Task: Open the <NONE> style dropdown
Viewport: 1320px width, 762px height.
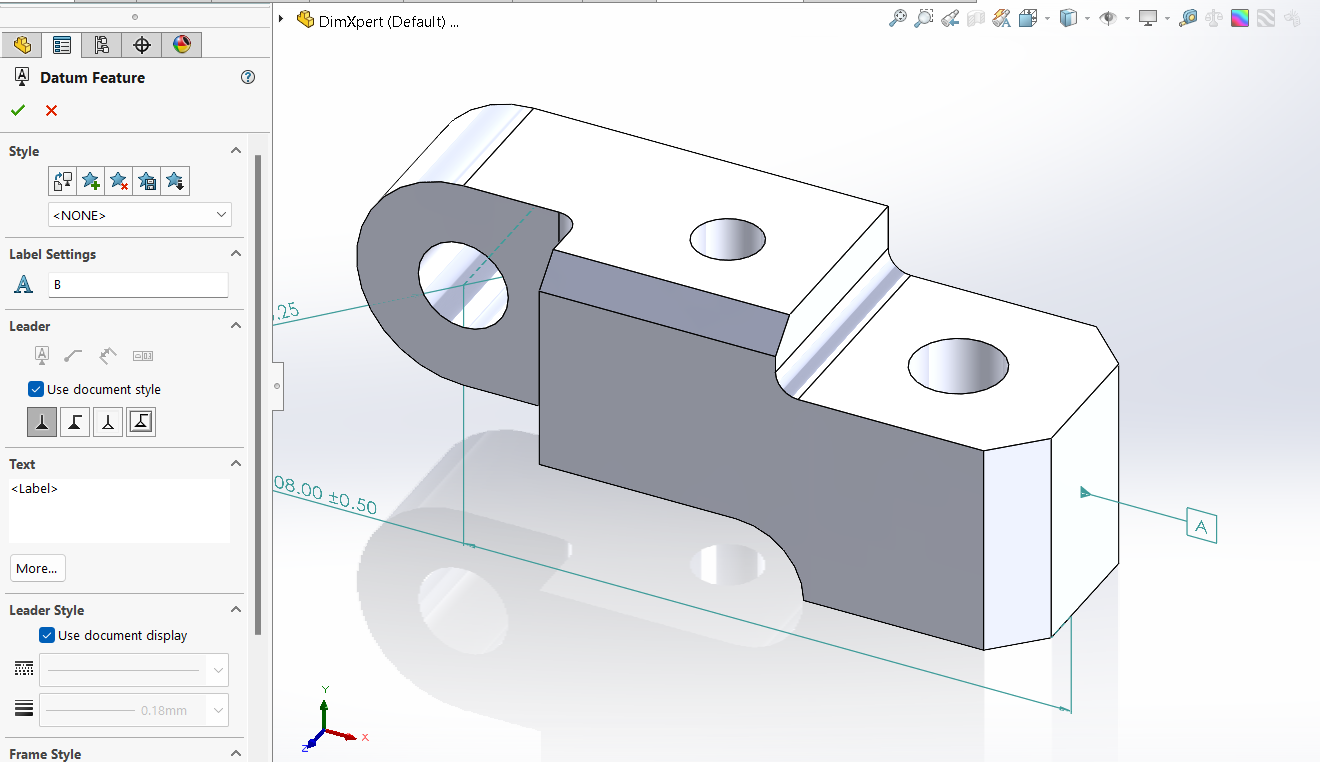Action: coord(139,214)
